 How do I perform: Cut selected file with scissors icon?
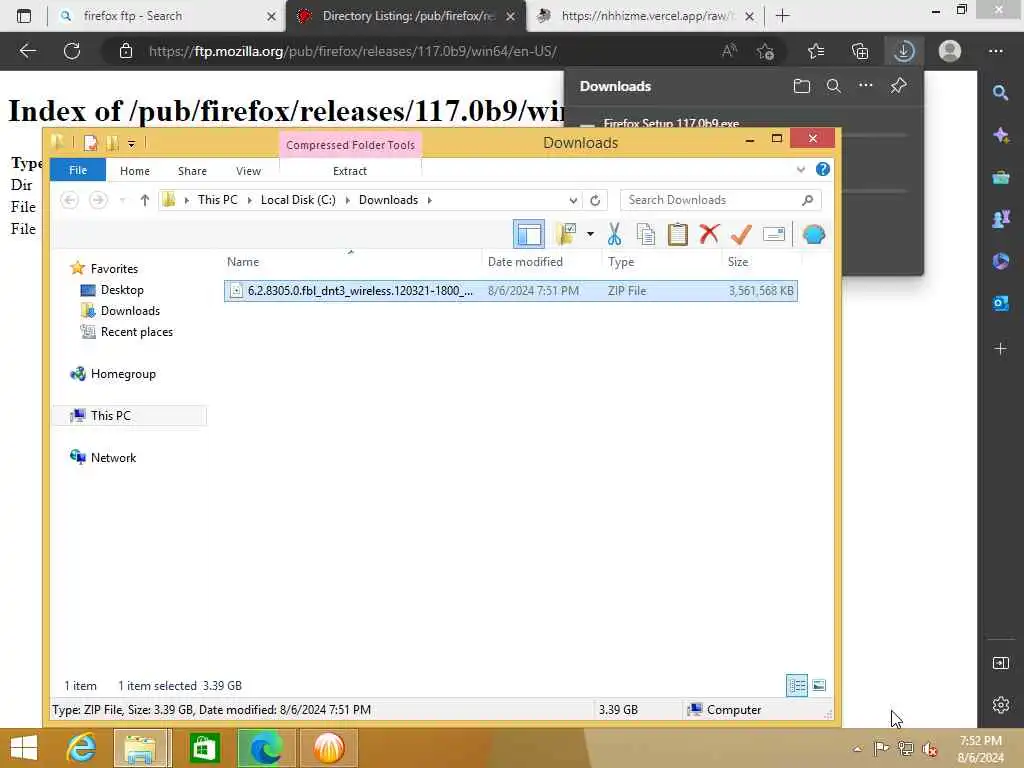coord(614,234)
